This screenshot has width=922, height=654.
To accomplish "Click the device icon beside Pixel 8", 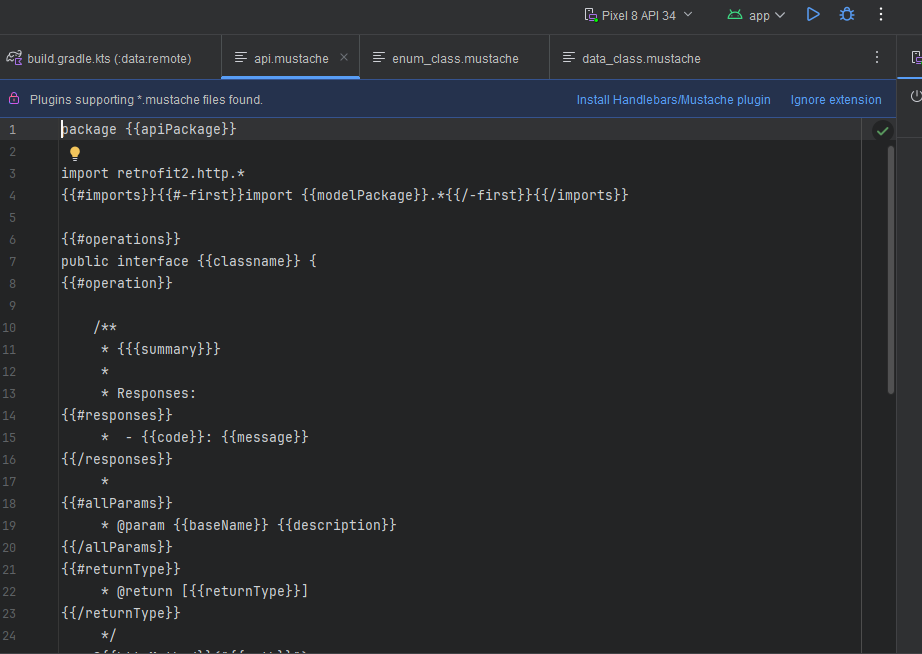I will (590, 15).
